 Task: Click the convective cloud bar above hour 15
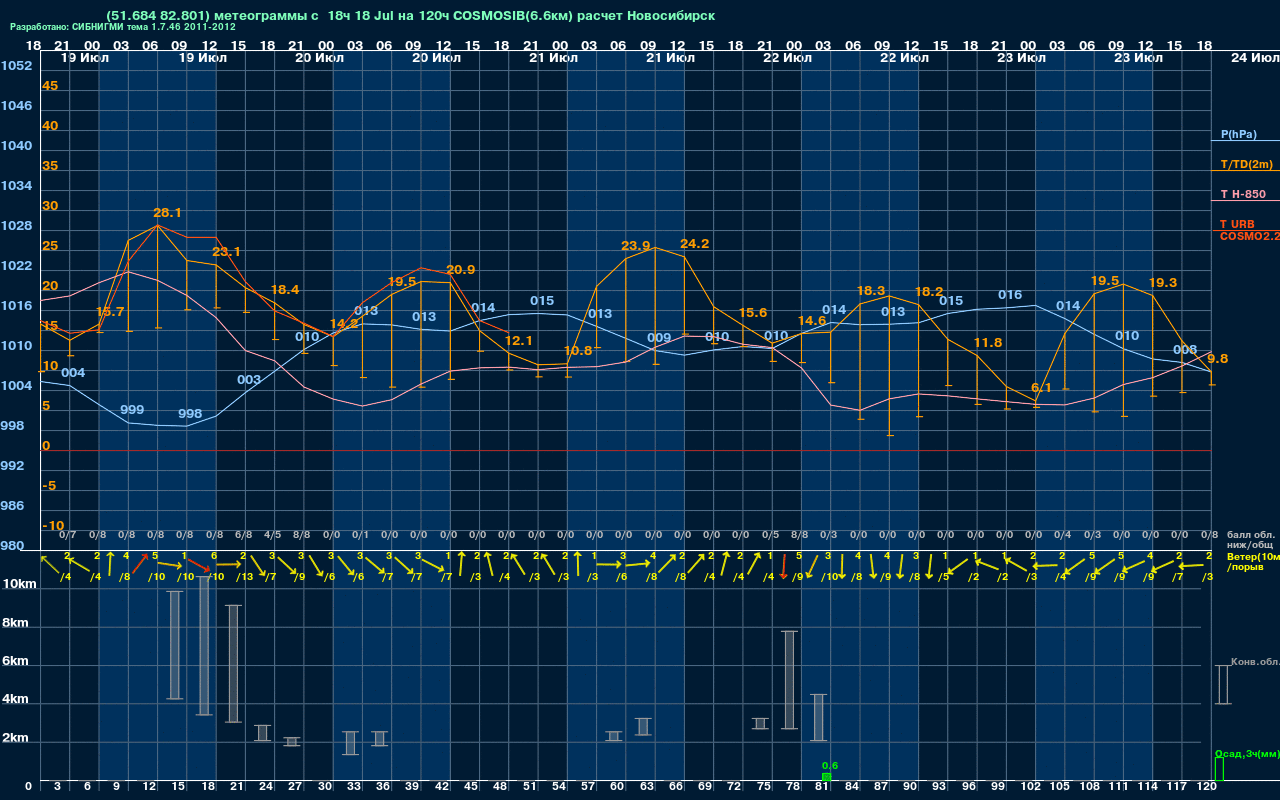tap(175, 645)
